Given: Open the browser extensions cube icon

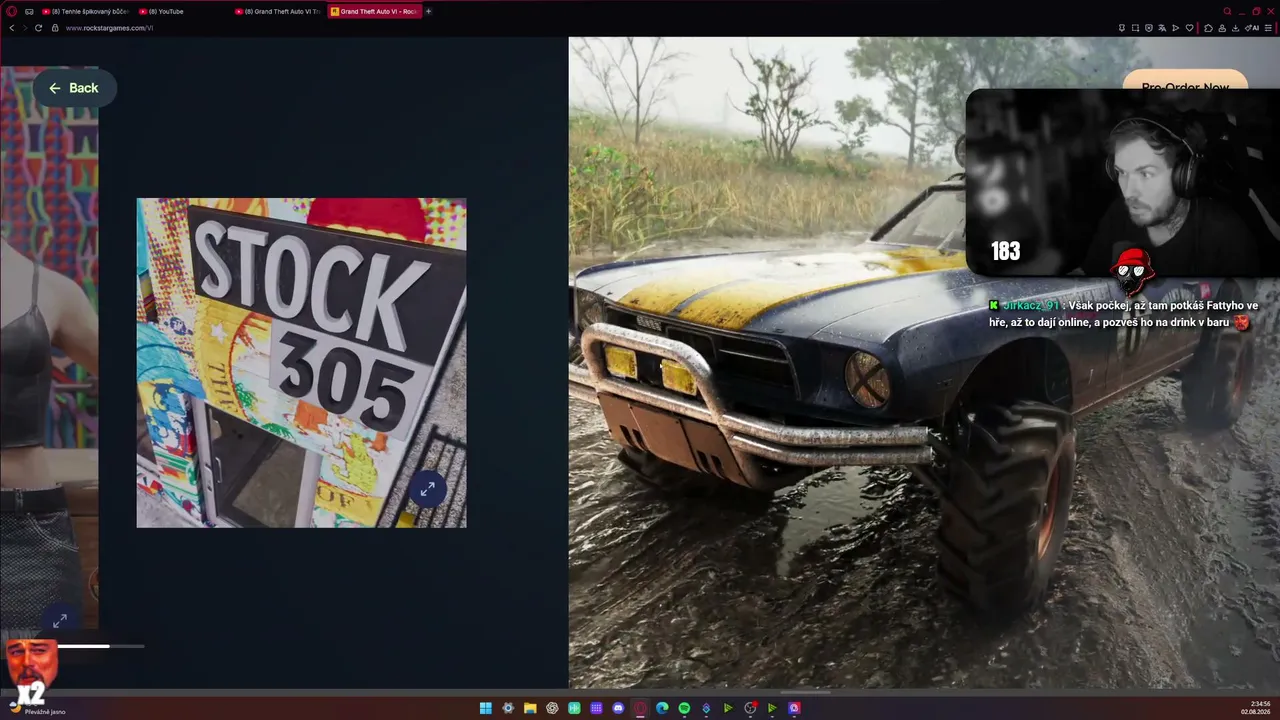Looking at the screenshot, I should pos(1208,28).
